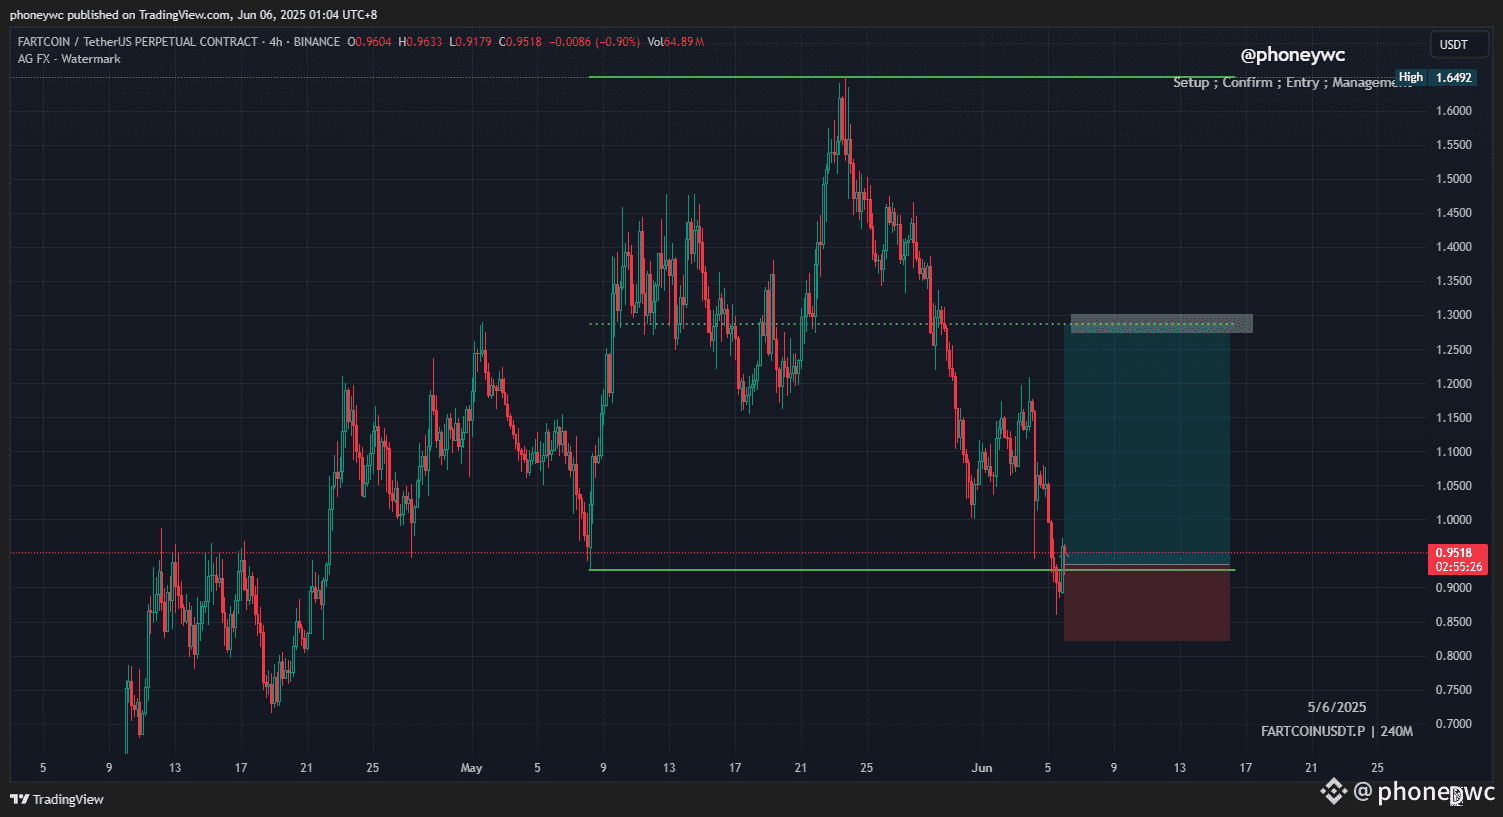Click the 0.7500 price axis label
Screen dimensions: 1503x817
pyautogui.click(x=1454, y=690)
